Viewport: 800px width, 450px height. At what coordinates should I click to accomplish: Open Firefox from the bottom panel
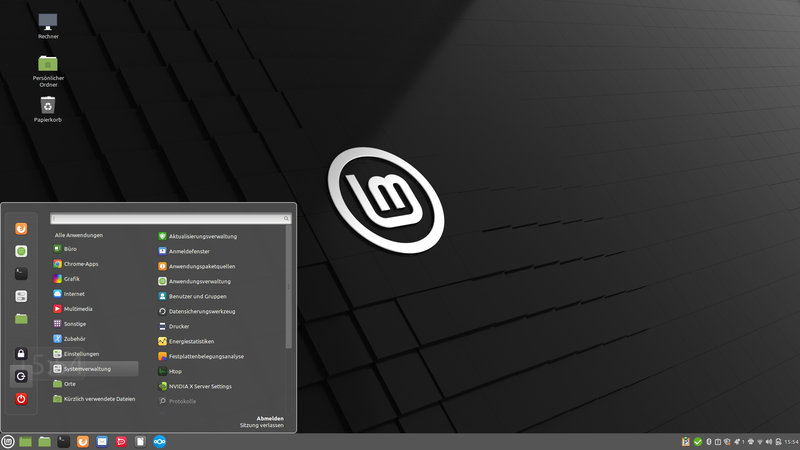click(x=83, y=442)
